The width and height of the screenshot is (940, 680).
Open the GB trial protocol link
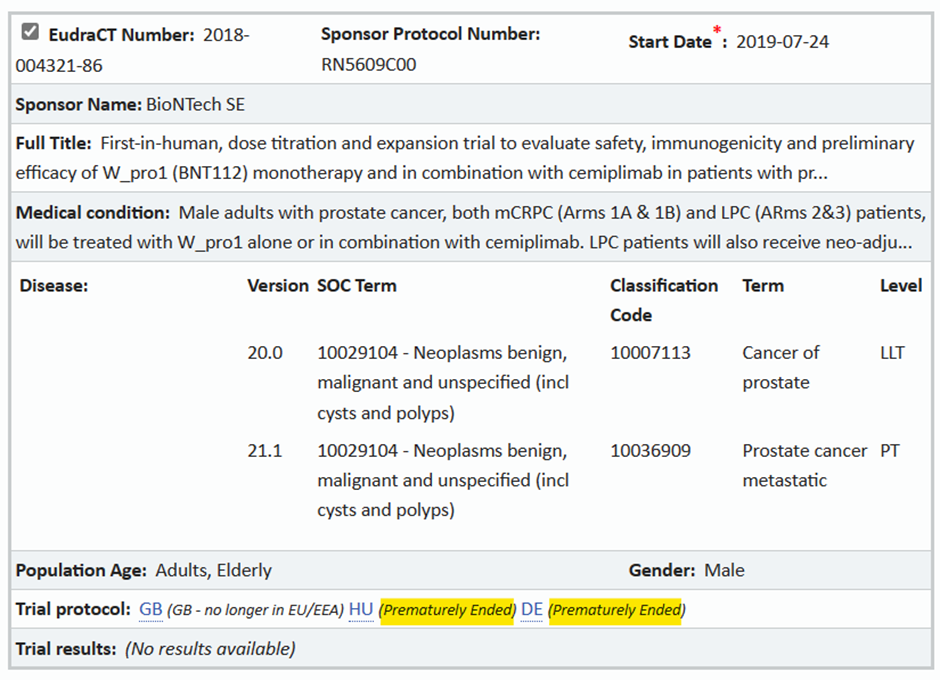150,609
